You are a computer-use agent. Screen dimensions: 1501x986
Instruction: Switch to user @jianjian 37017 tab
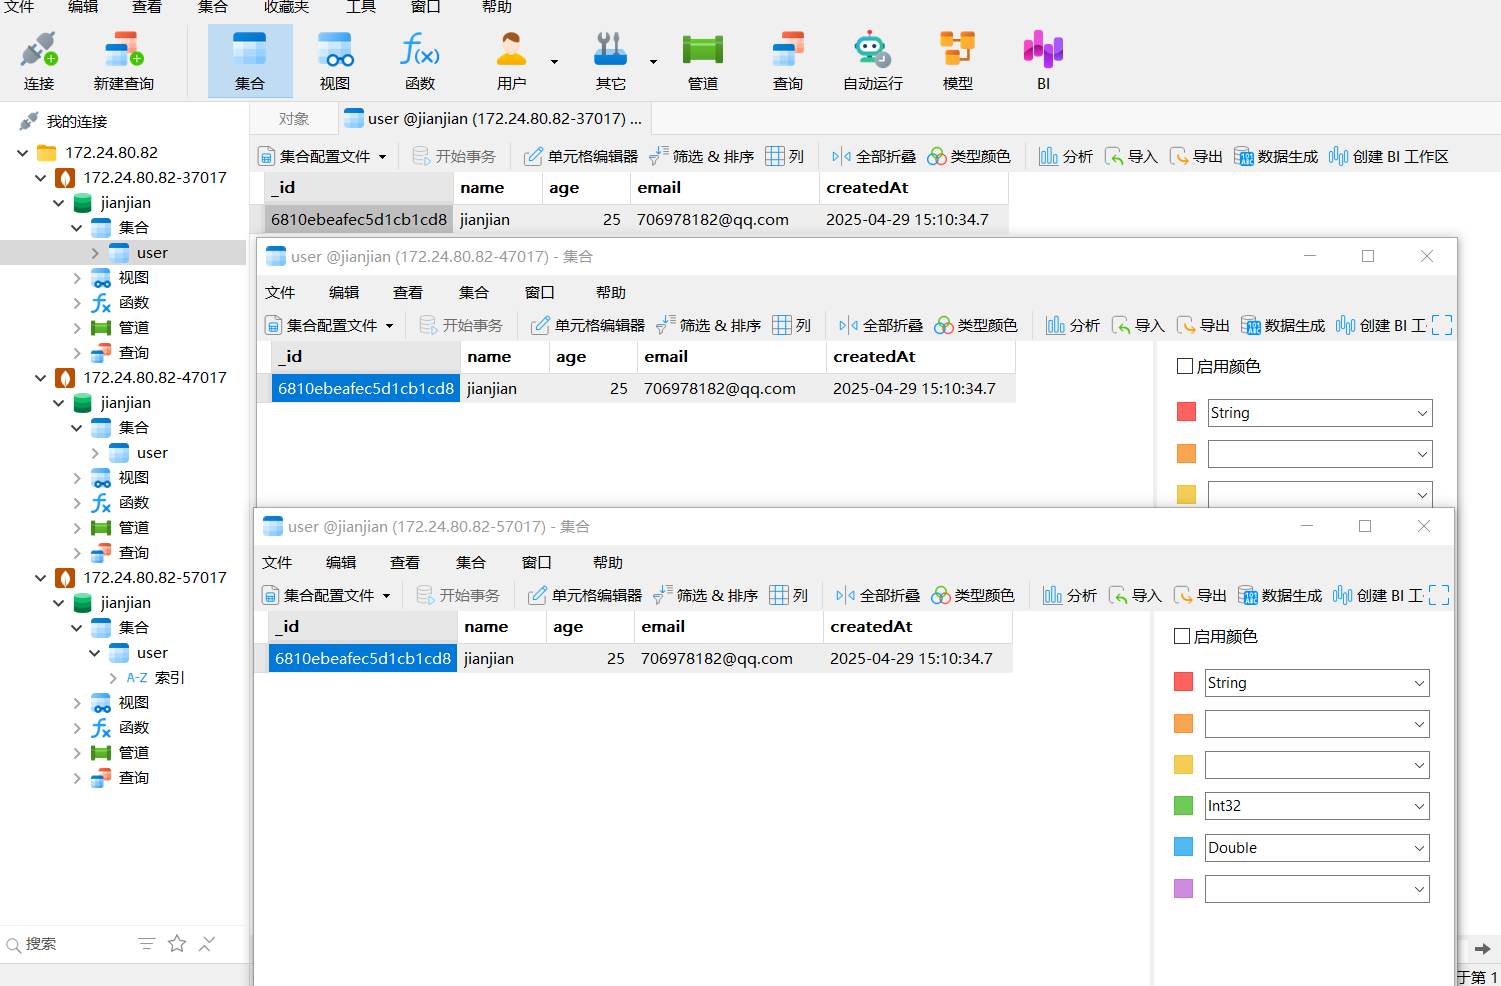click(495, 119)
